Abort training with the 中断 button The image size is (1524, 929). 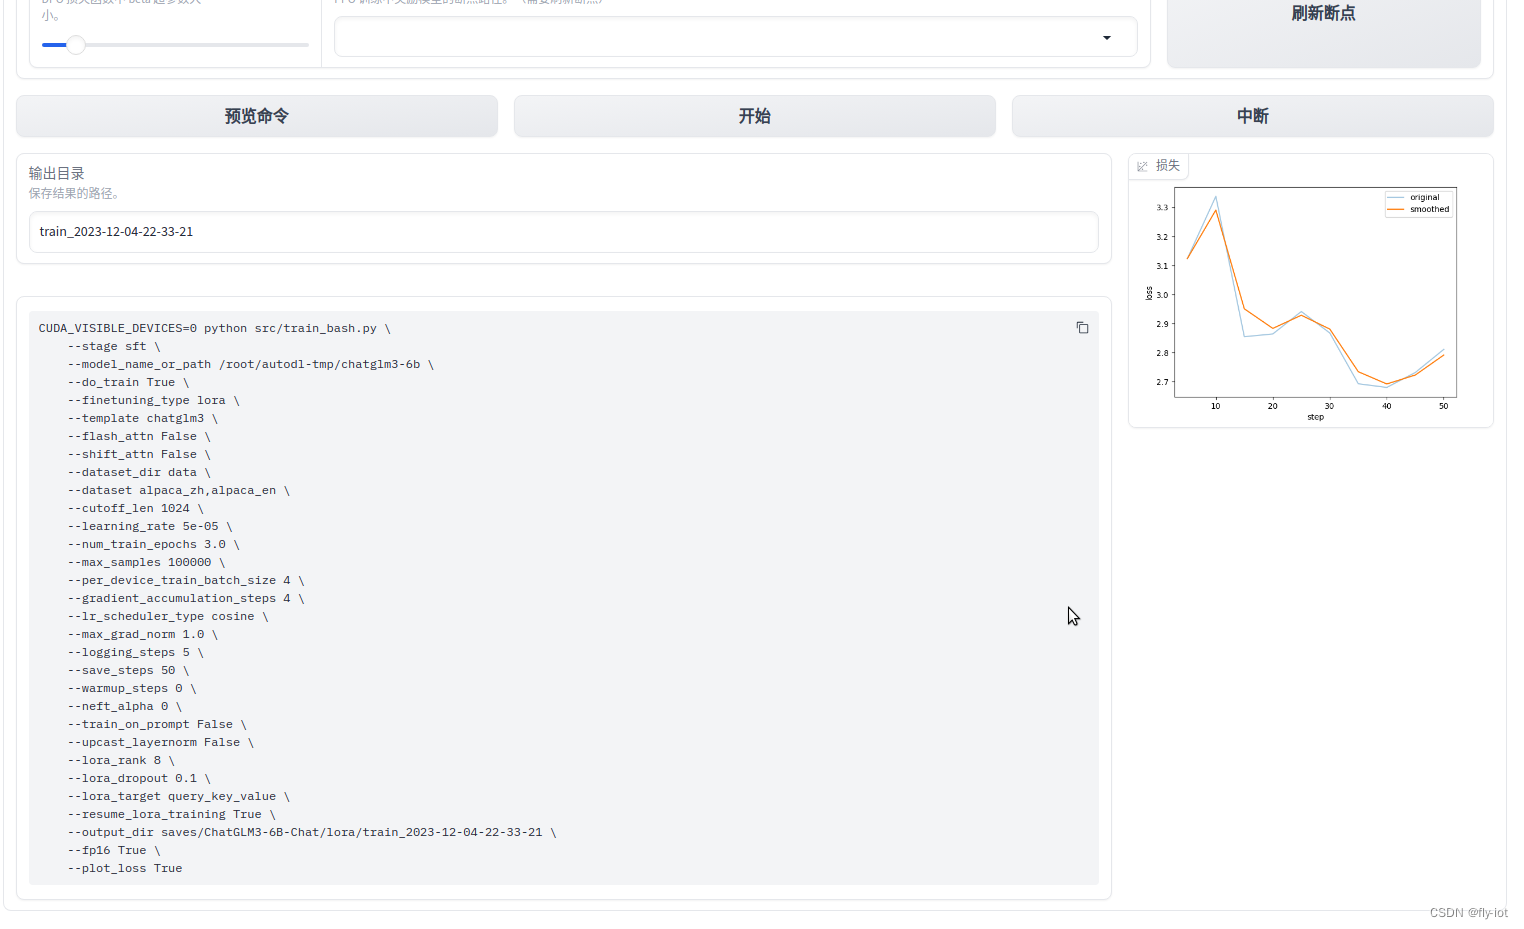[1253, 116]
